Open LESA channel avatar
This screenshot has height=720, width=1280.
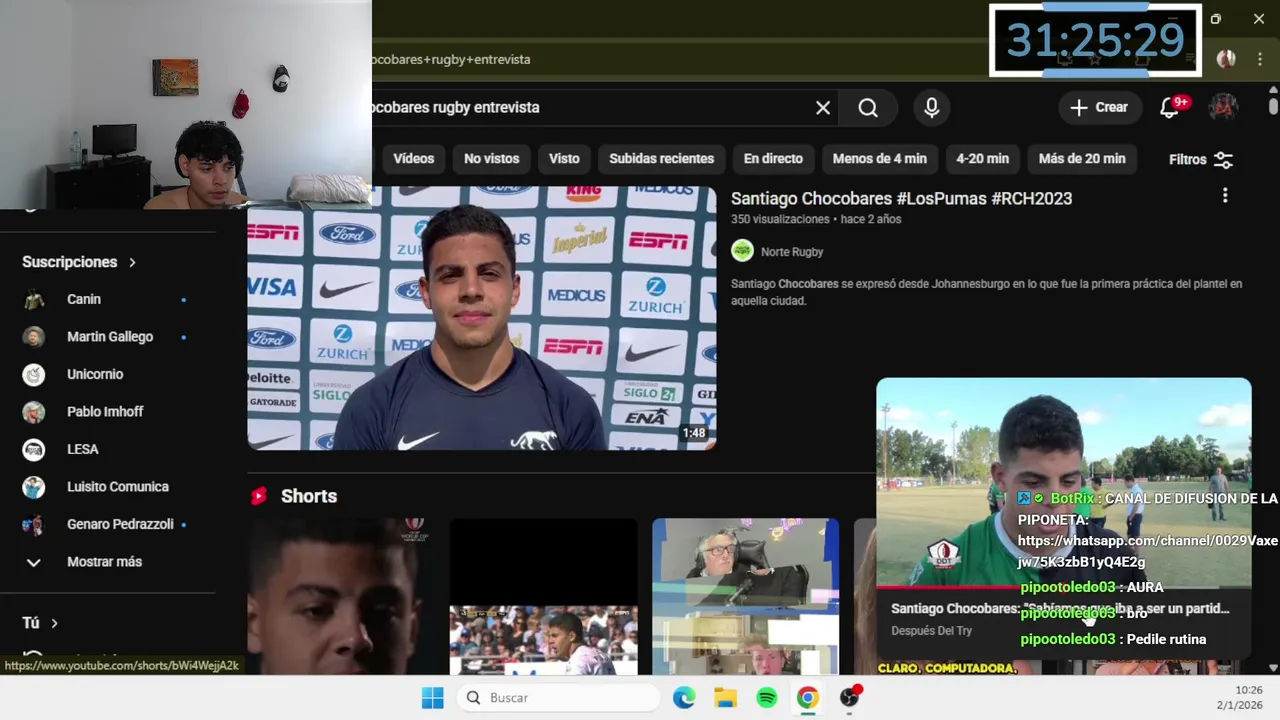[34, 449]
